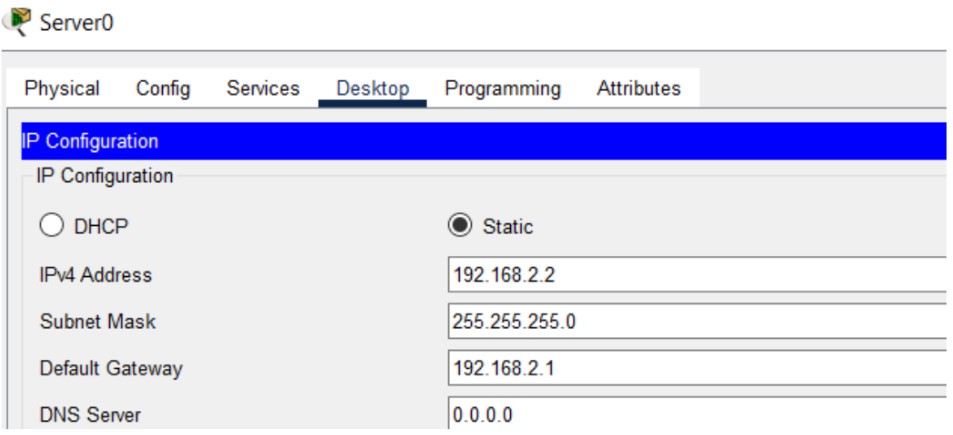Click the IP Configuration group box caption
This screenshot has width=953, height=435.
point(105,176)
